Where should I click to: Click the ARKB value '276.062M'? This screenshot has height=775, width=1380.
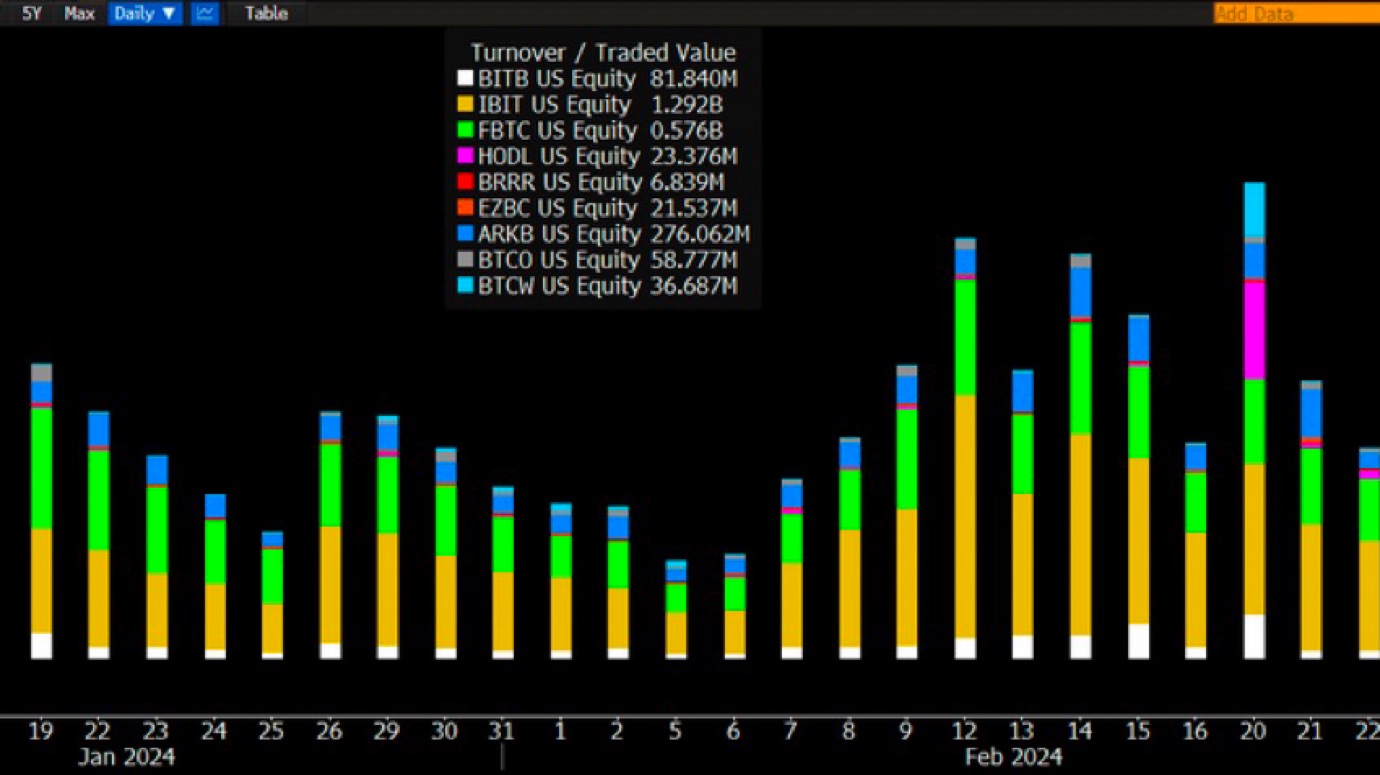(x=699, y=235)
